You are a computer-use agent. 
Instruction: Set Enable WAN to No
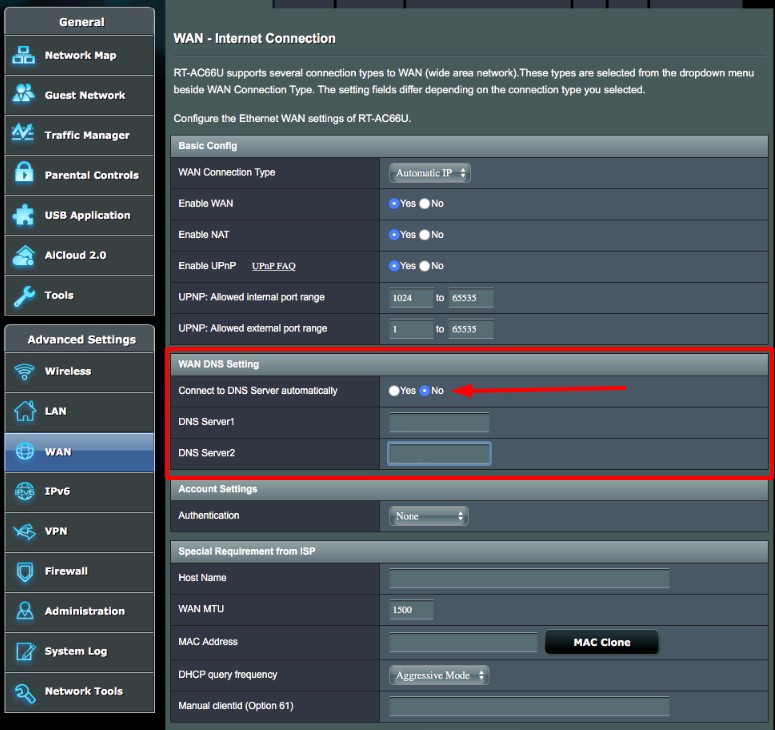424,204
